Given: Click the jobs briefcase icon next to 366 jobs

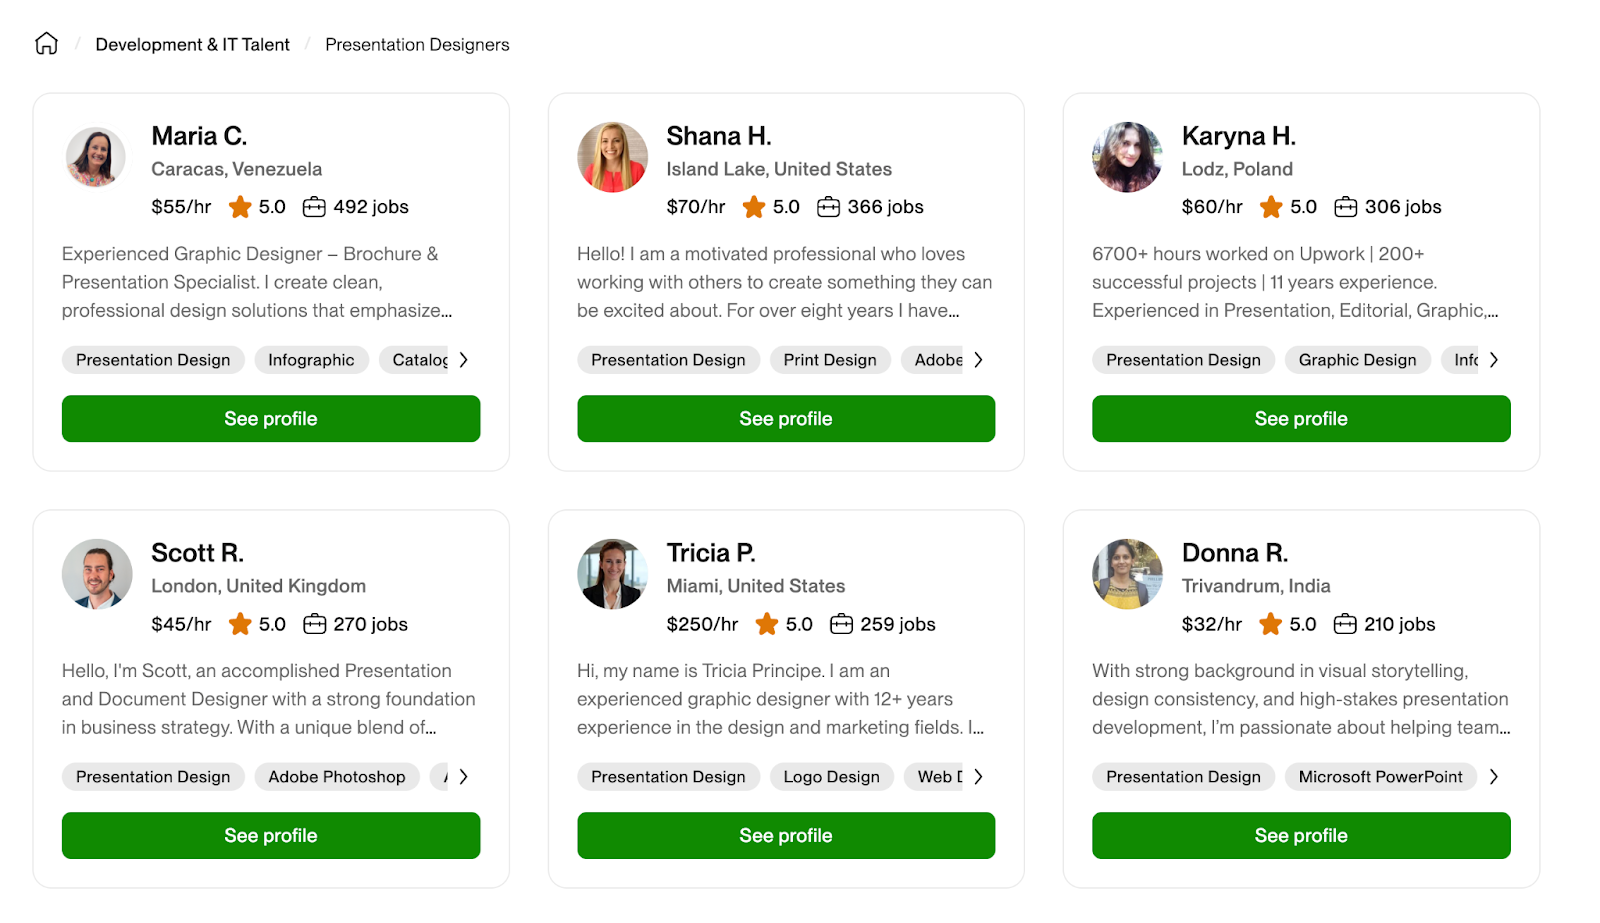Looking at the screenshot, I should click(x=828, y=207).
